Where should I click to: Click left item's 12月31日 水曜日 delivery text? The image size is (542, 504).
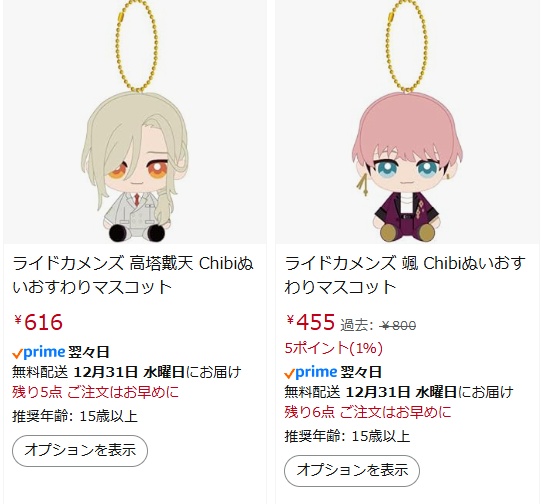[x=129, y=372]
